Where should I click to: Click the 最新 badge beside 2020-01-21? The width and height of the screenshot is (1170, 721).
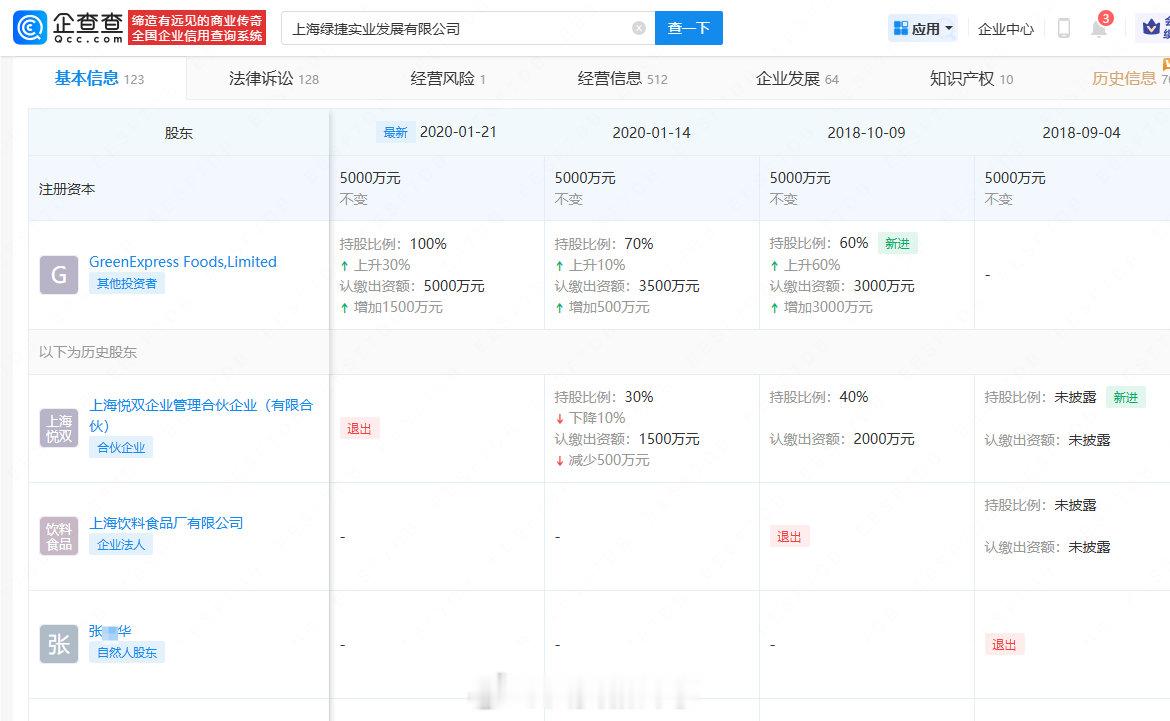395,132
